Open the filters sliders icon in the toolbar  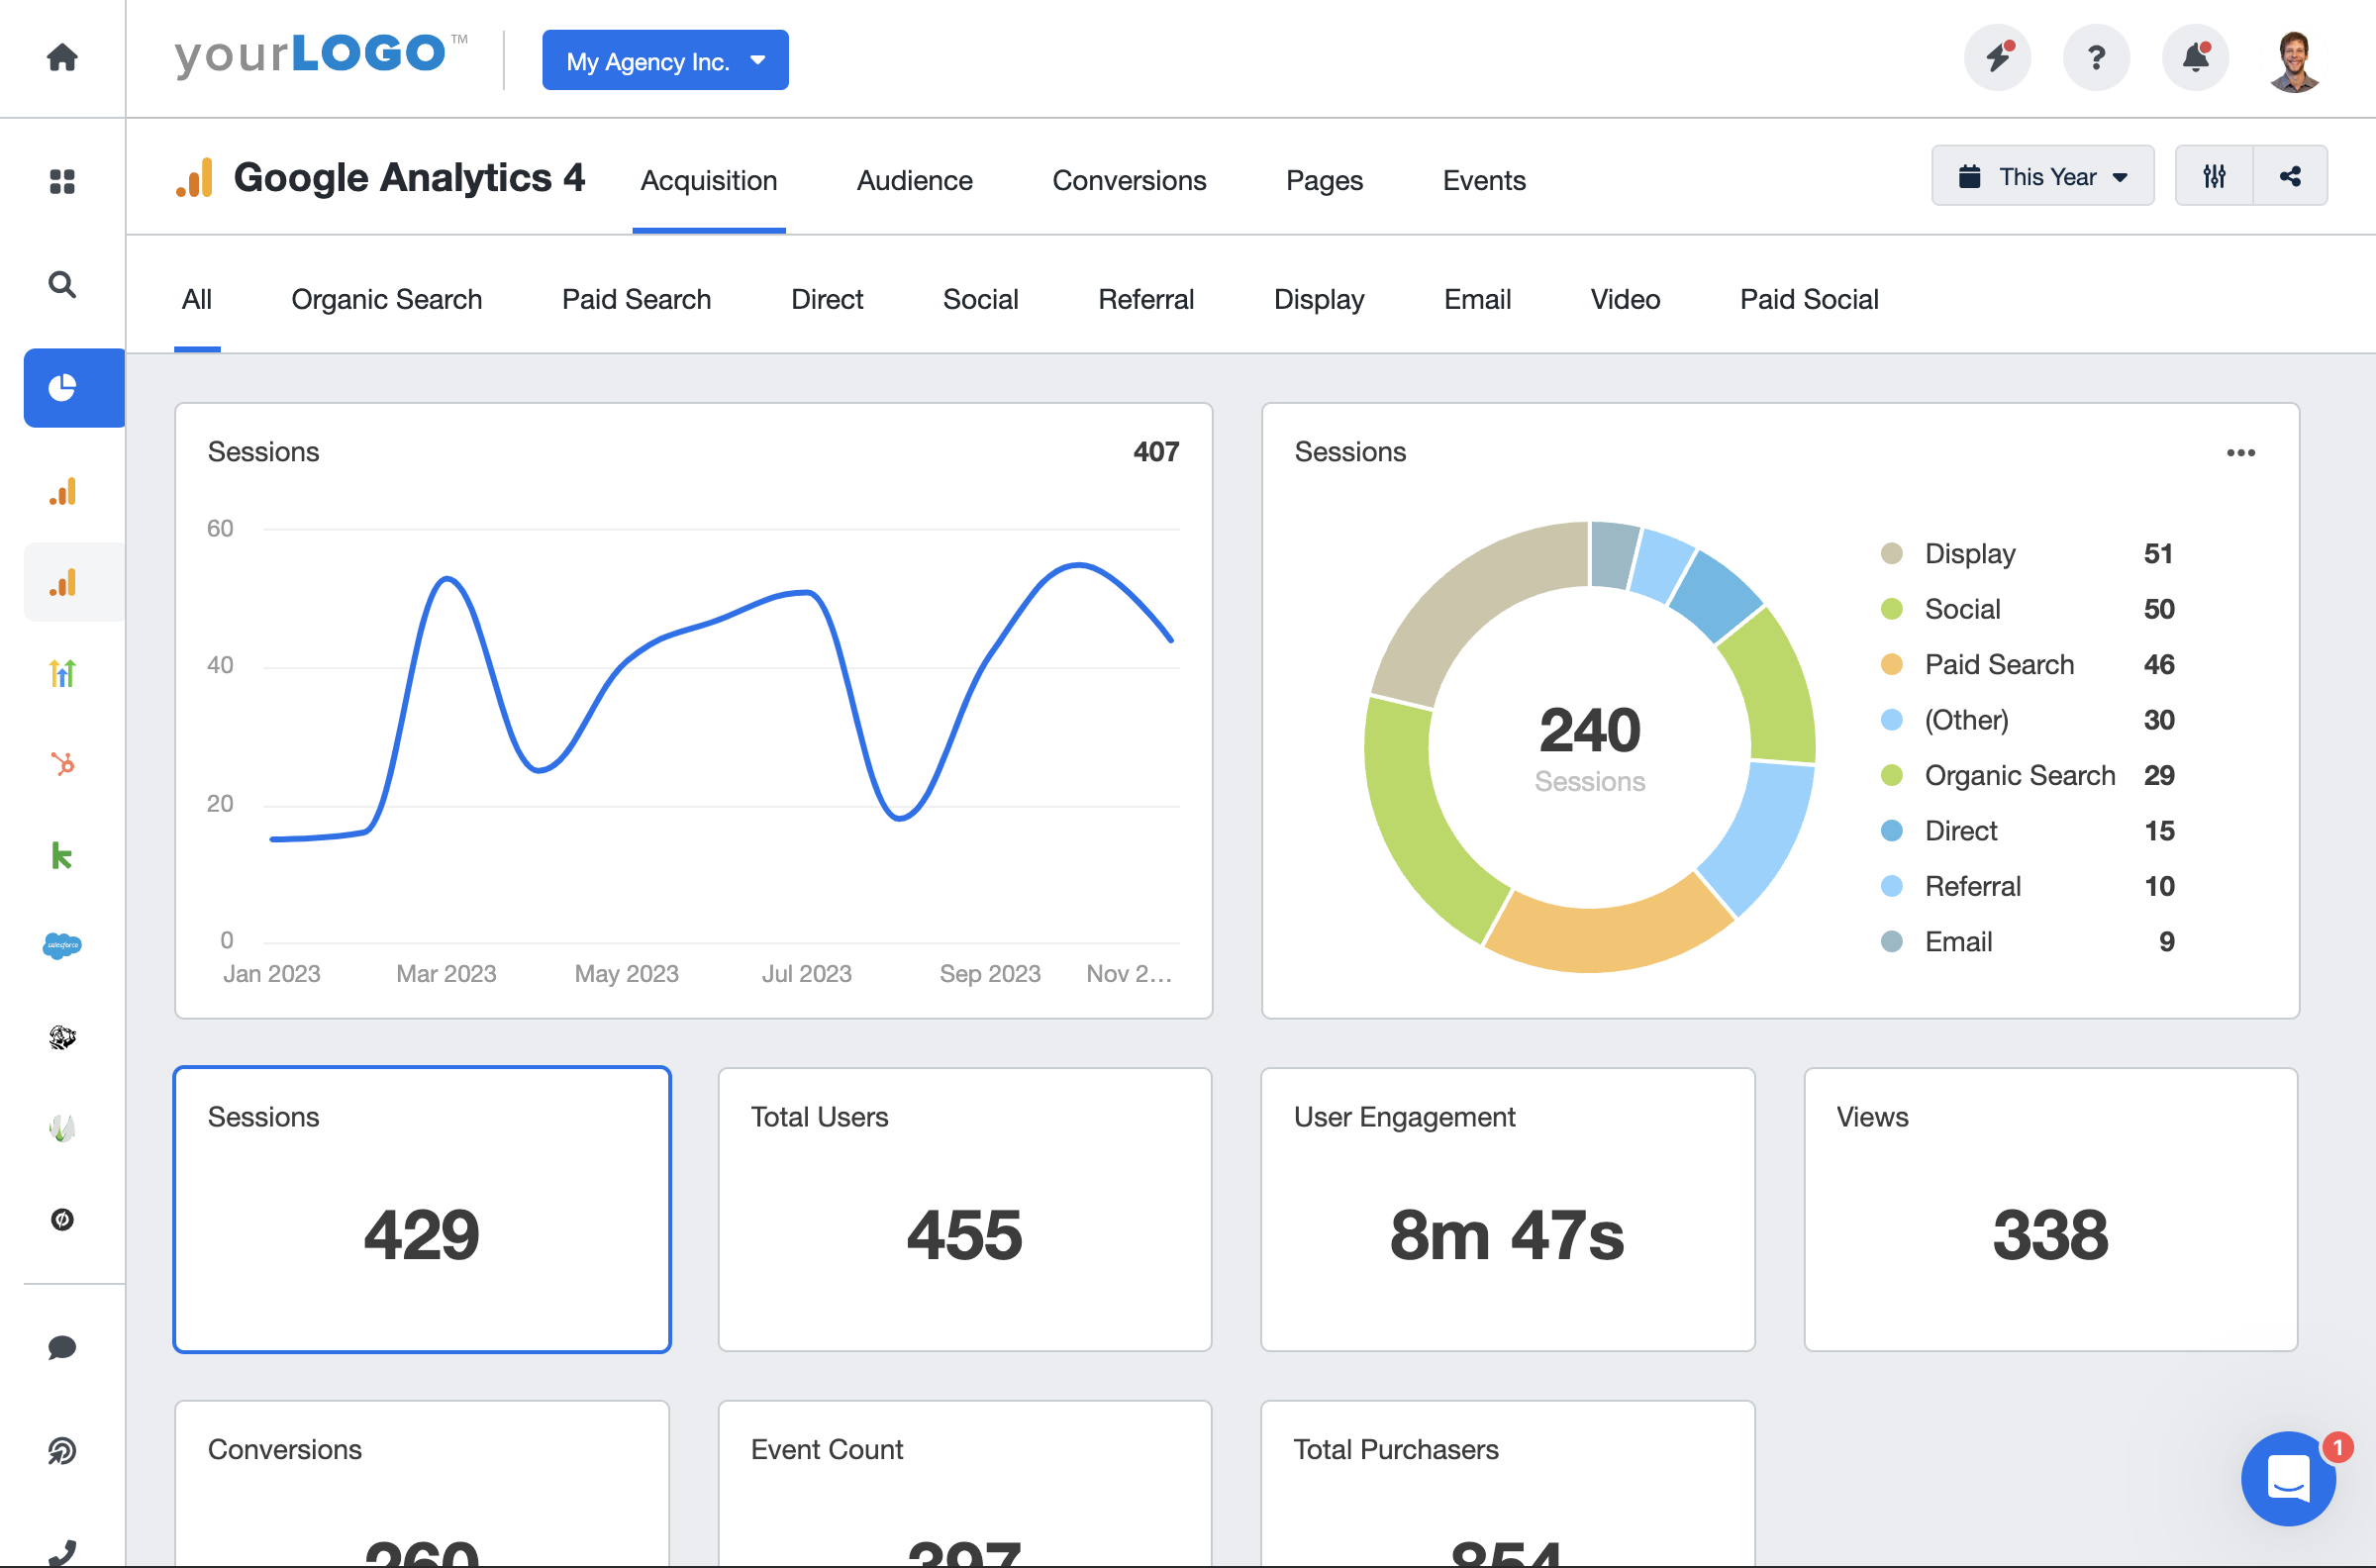[2215, 175]
